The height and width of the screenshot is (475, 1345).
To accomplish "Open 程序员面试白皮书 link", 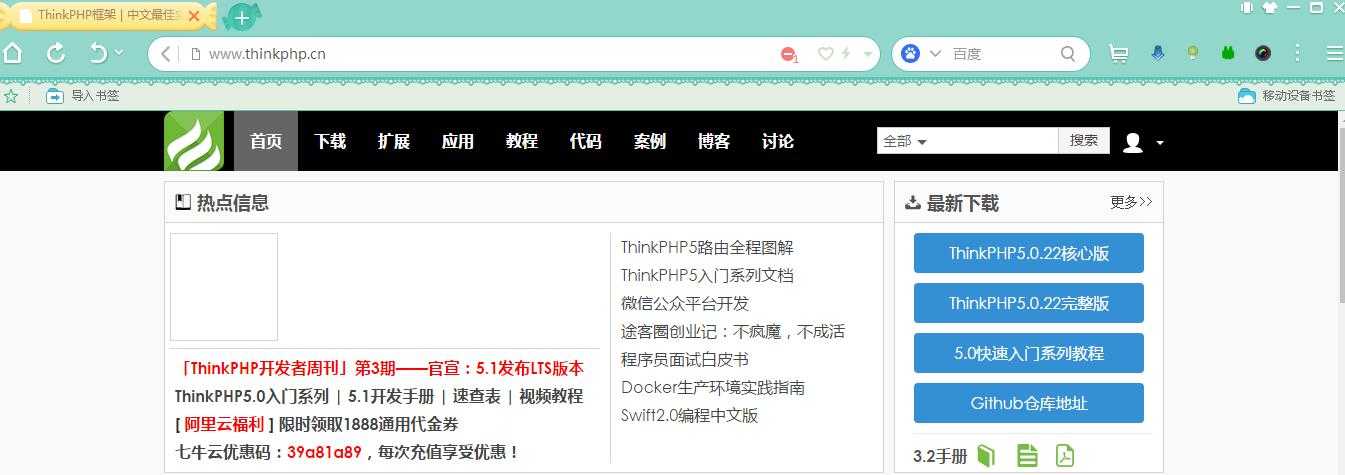I will 685,359.
